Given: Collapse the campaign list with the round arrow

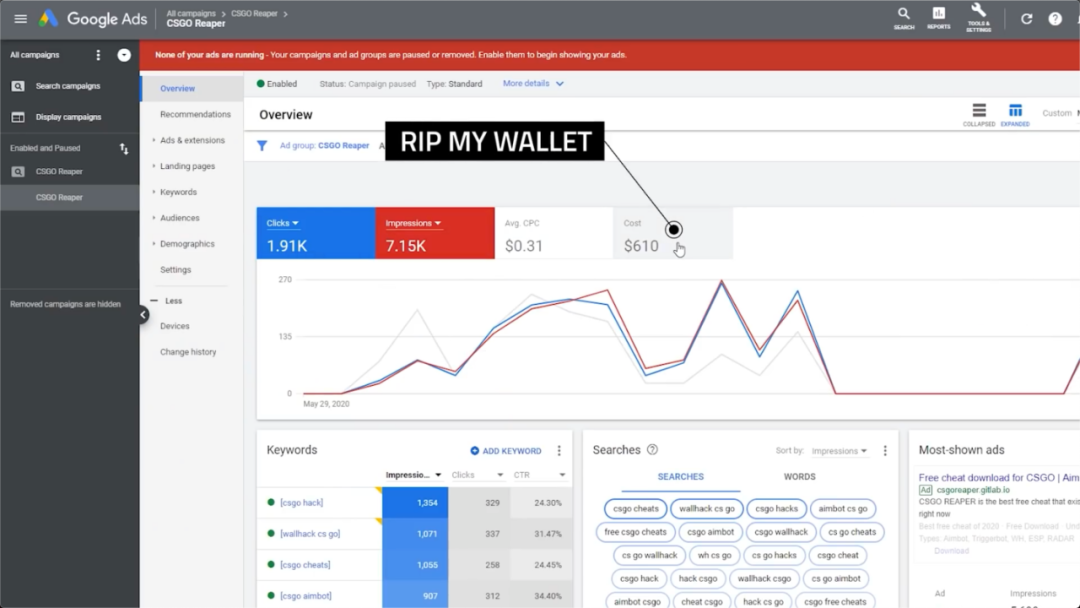Looking at the screenshot, I should (124, 55).
